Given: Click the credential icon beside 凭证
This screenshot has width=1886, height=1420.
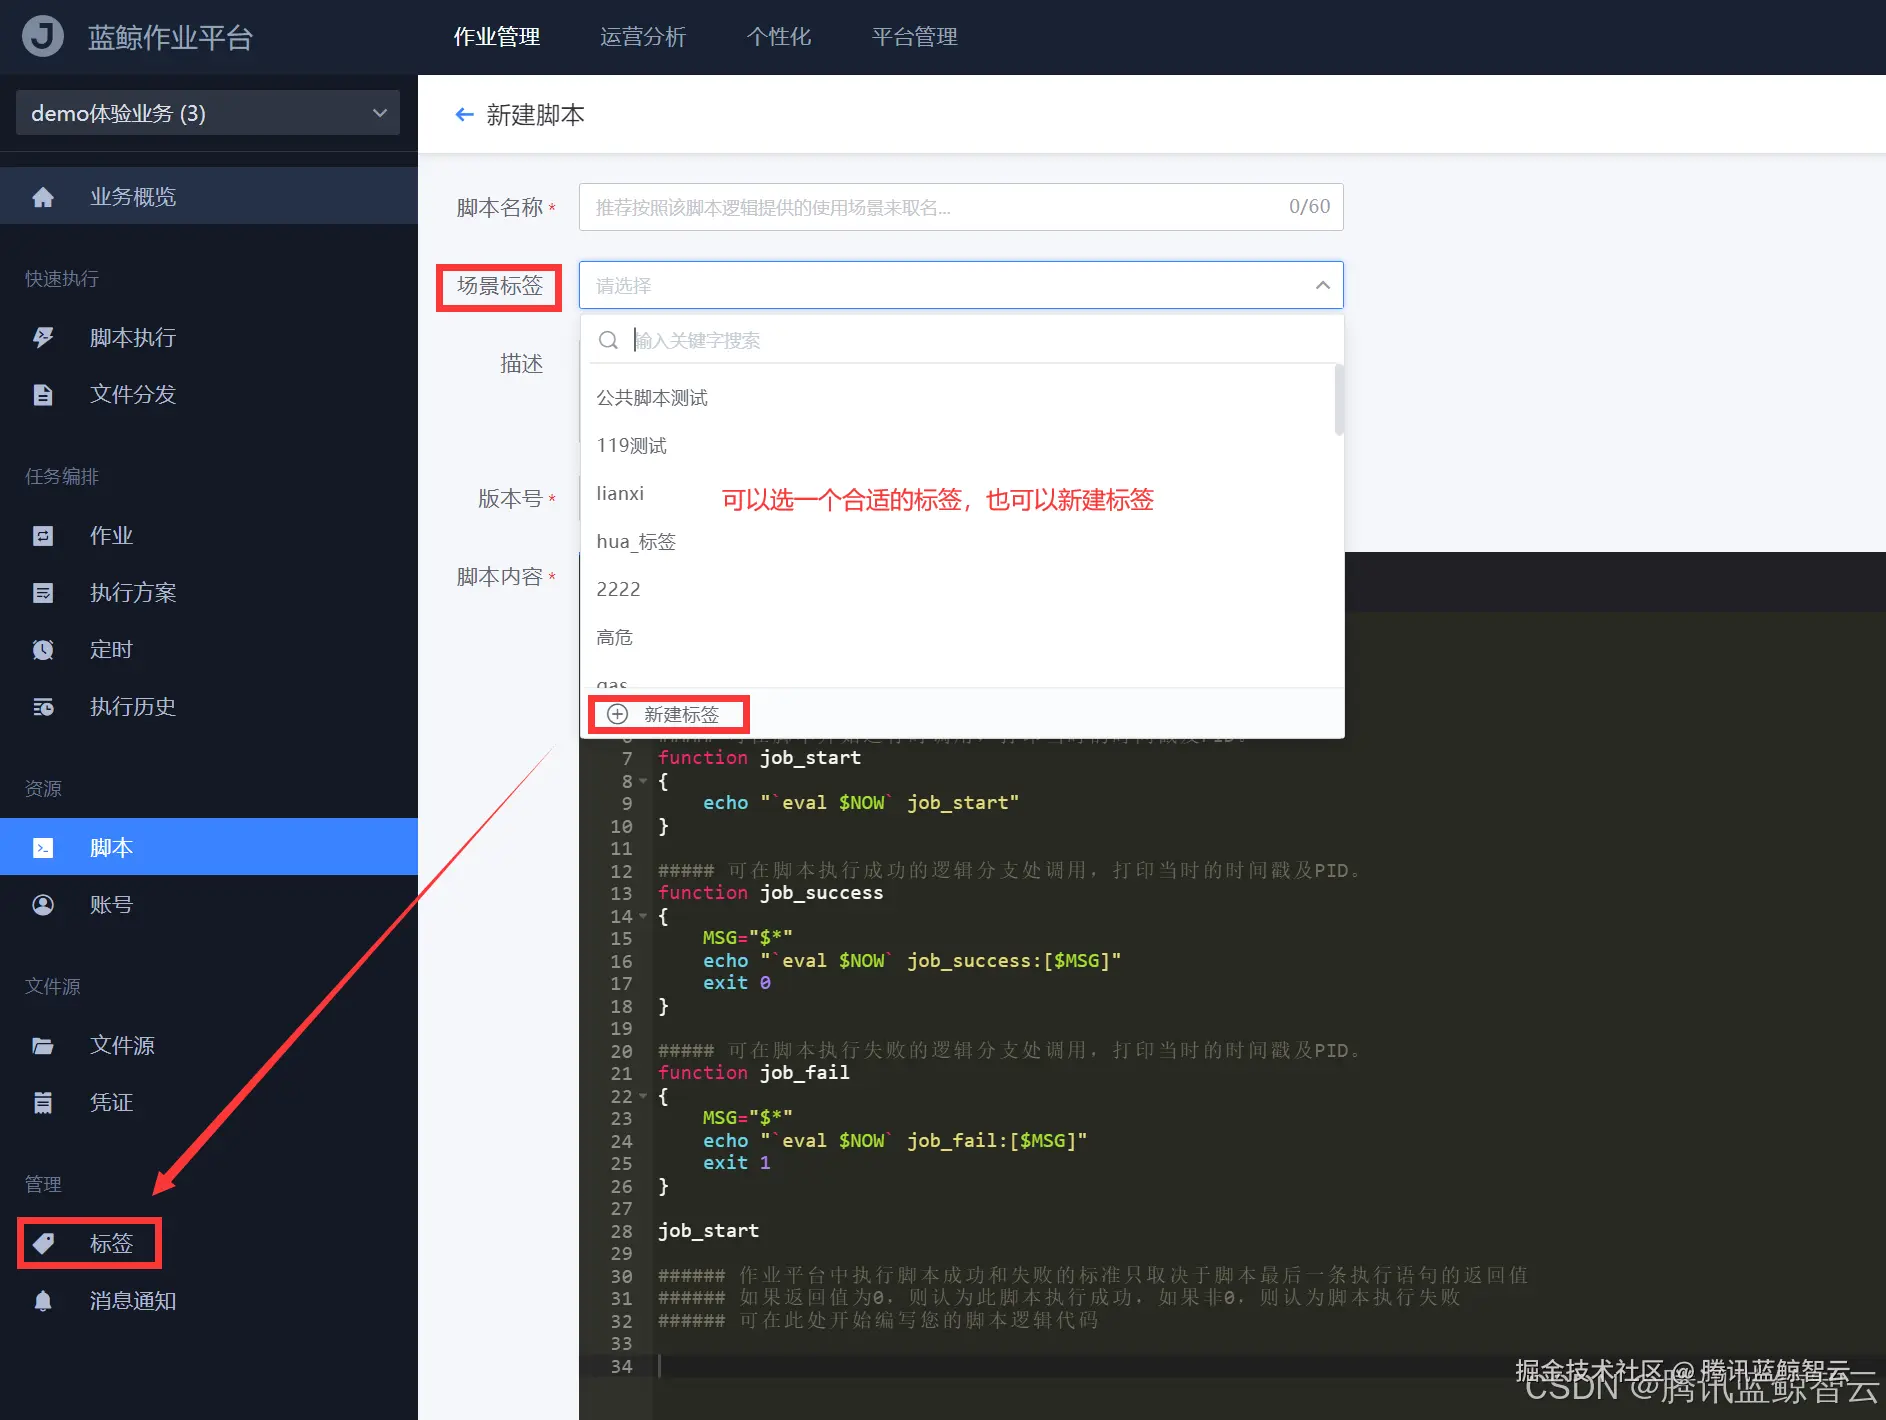Looking at the screenshot, I should (x=43, y=1103).
